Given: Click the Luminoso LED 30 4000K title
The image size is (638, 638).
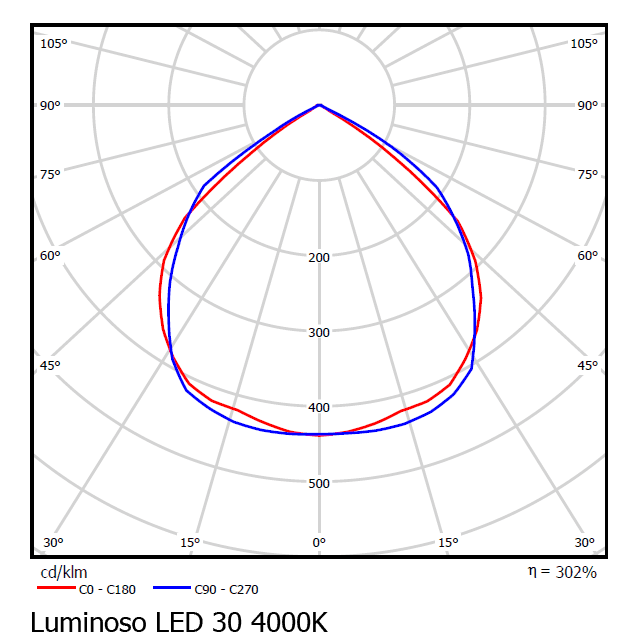Looking at the screenshot, I should tap(178, 621).
